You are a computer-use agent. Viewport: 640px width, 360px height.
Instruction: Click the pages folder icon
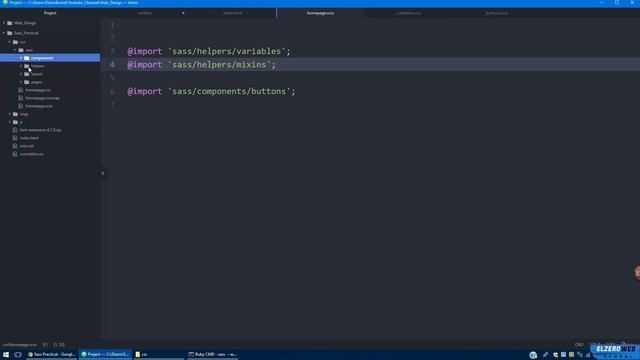coord(27,82)
